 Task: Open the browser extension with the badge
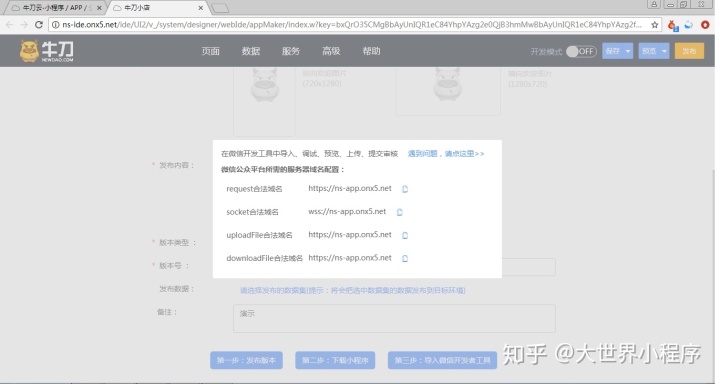673,25
